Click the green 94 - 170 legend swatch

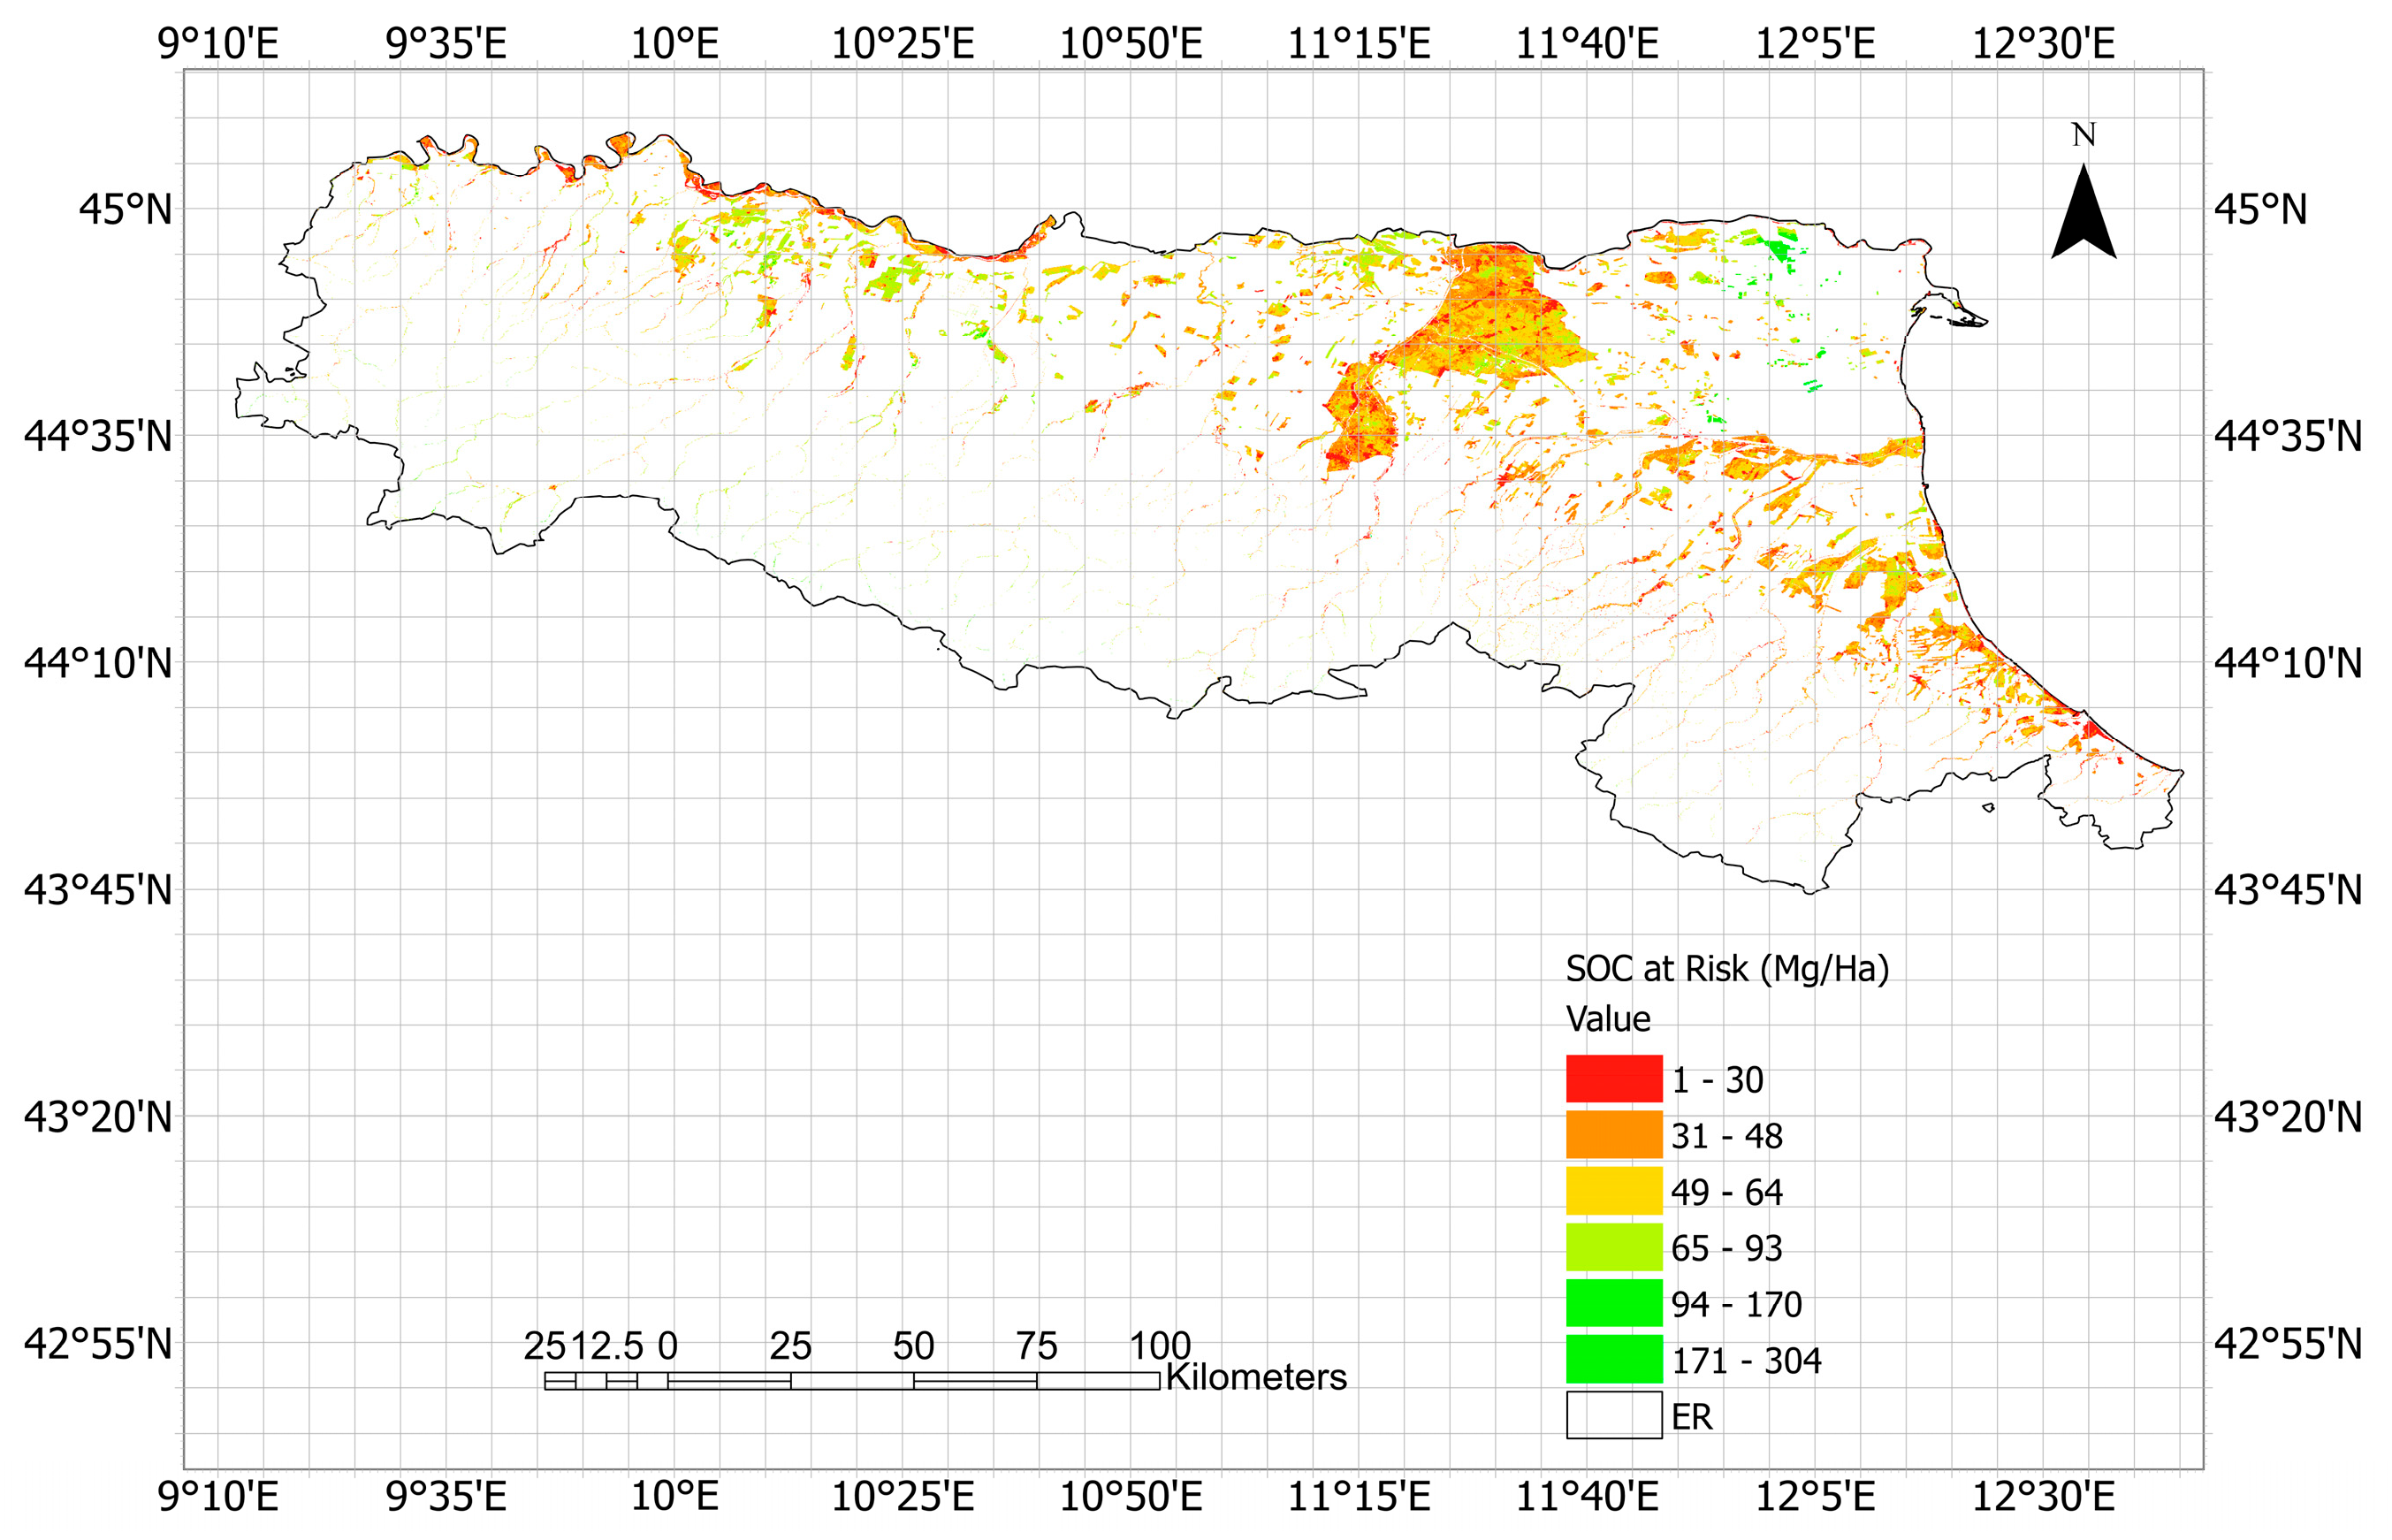[x=1613, y=1303]
